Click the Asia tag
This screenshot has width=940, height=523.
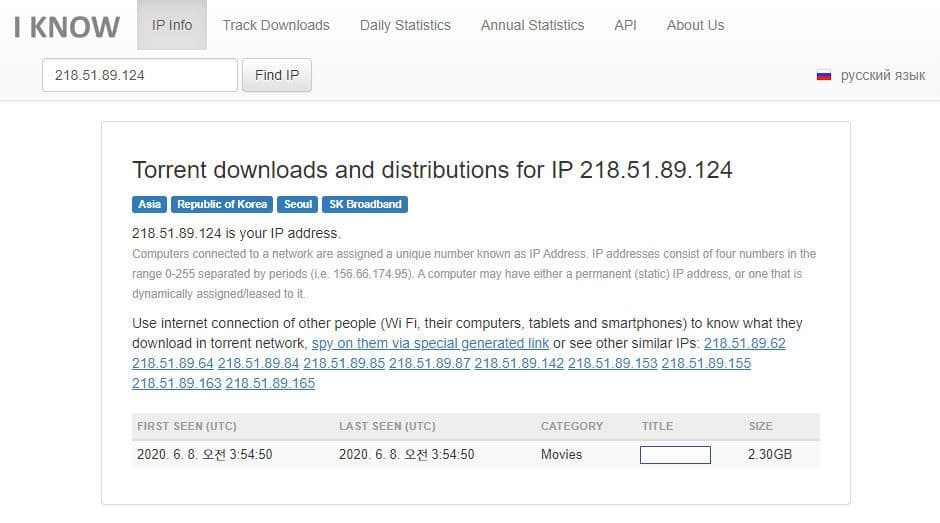(149, 205)
